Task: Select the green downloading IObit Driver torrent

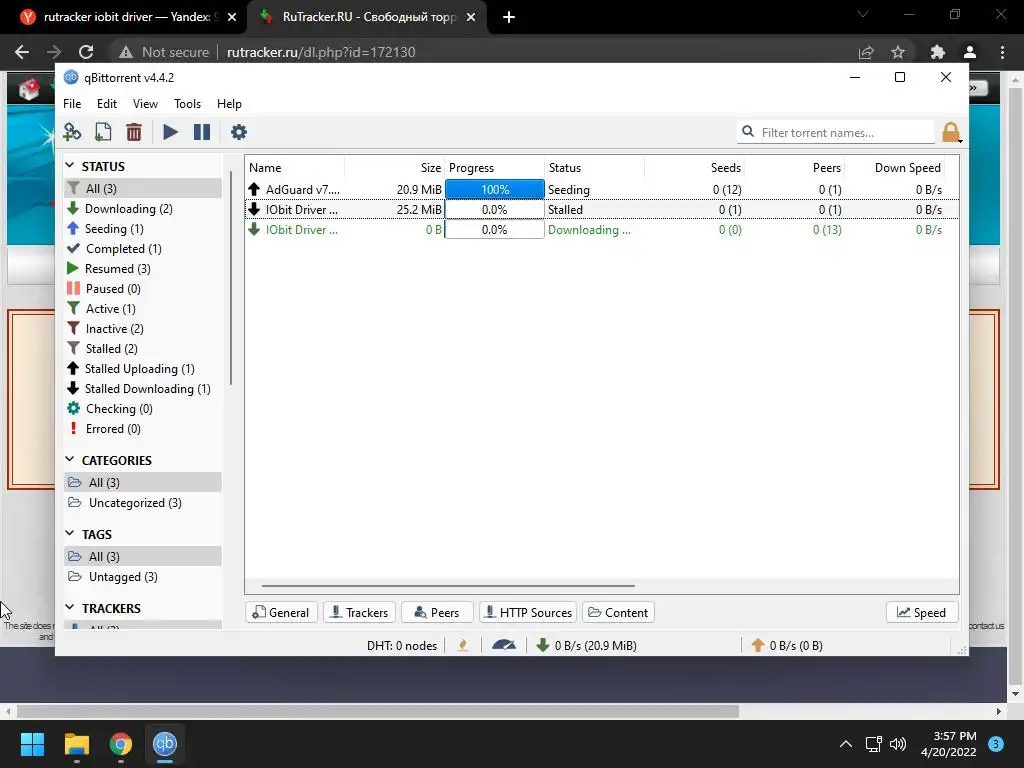Action: (x=601, y=230)
